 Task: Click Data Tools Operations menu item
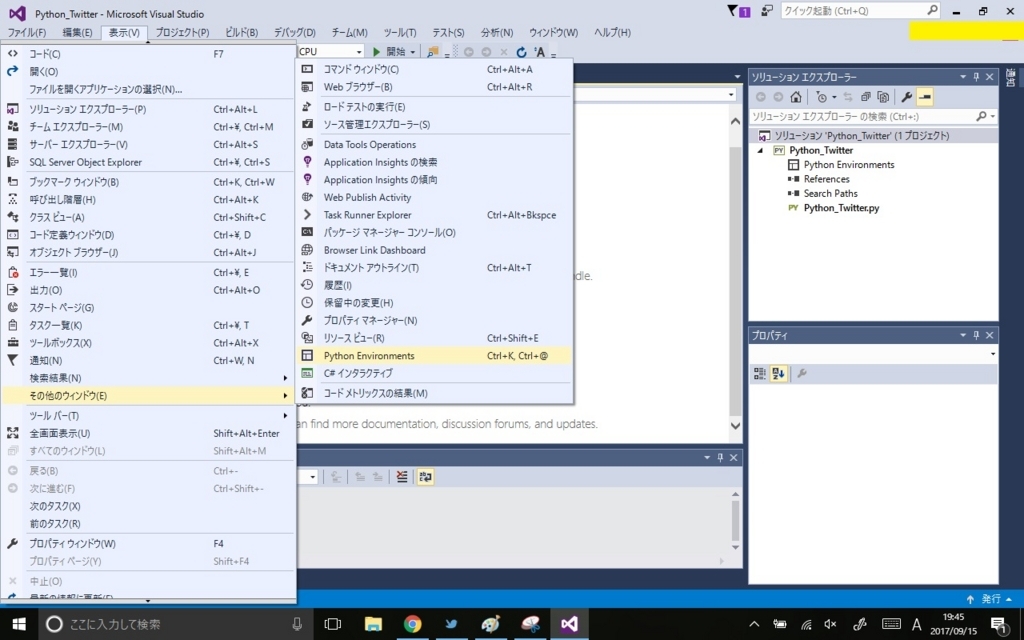[435, 144]
